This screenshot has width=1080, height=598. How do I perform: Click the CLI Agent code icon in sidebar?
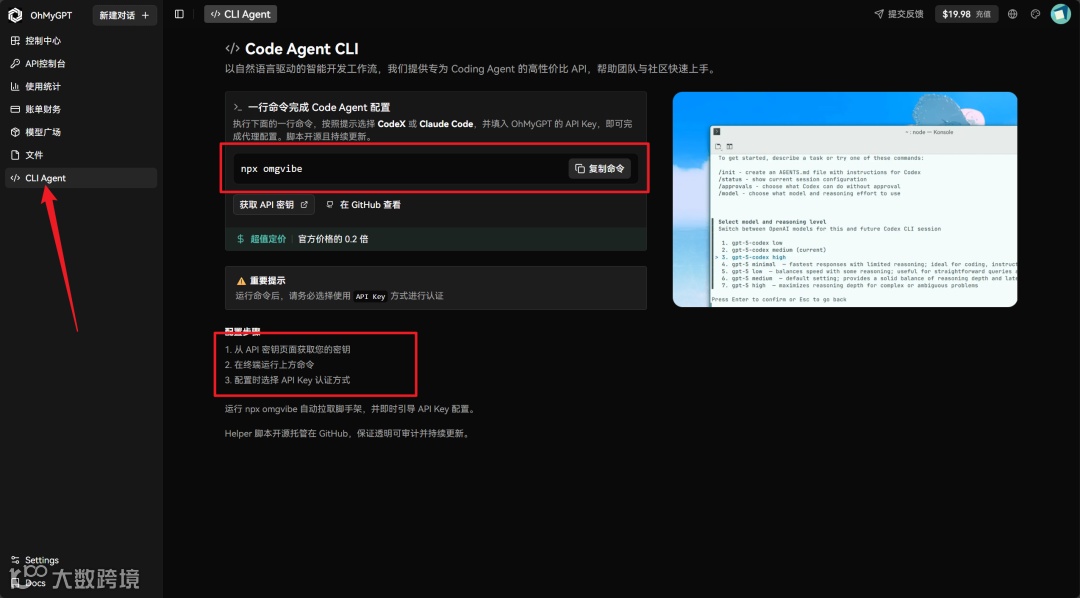coord(15,178)
